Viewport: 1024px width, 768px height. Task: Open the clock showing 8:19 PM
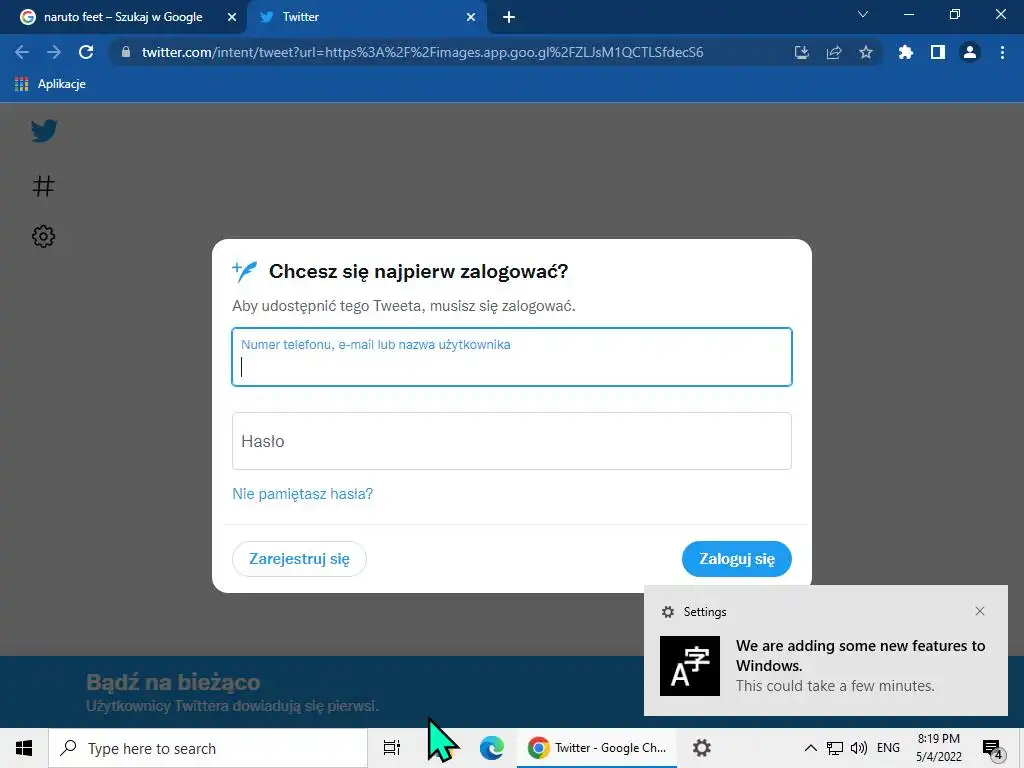pos(938,748)
